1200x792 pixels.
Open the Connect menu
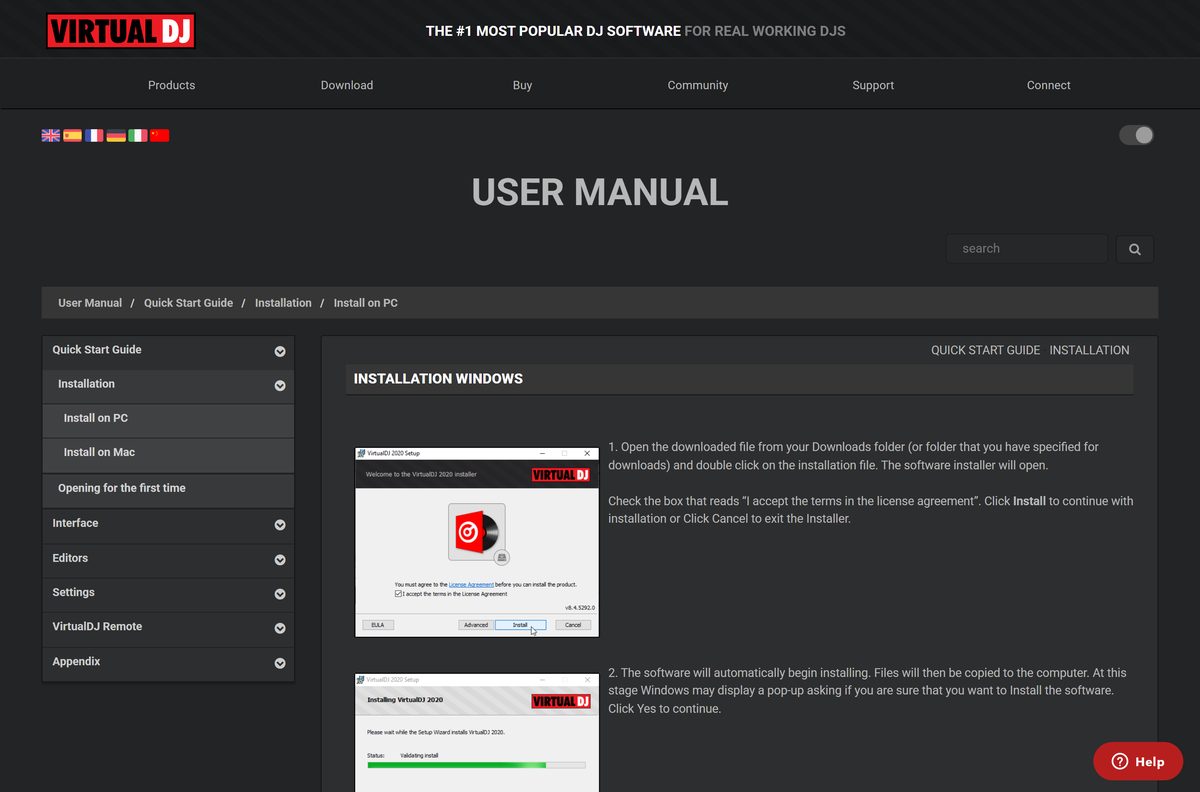click(x=1048, y=85)
